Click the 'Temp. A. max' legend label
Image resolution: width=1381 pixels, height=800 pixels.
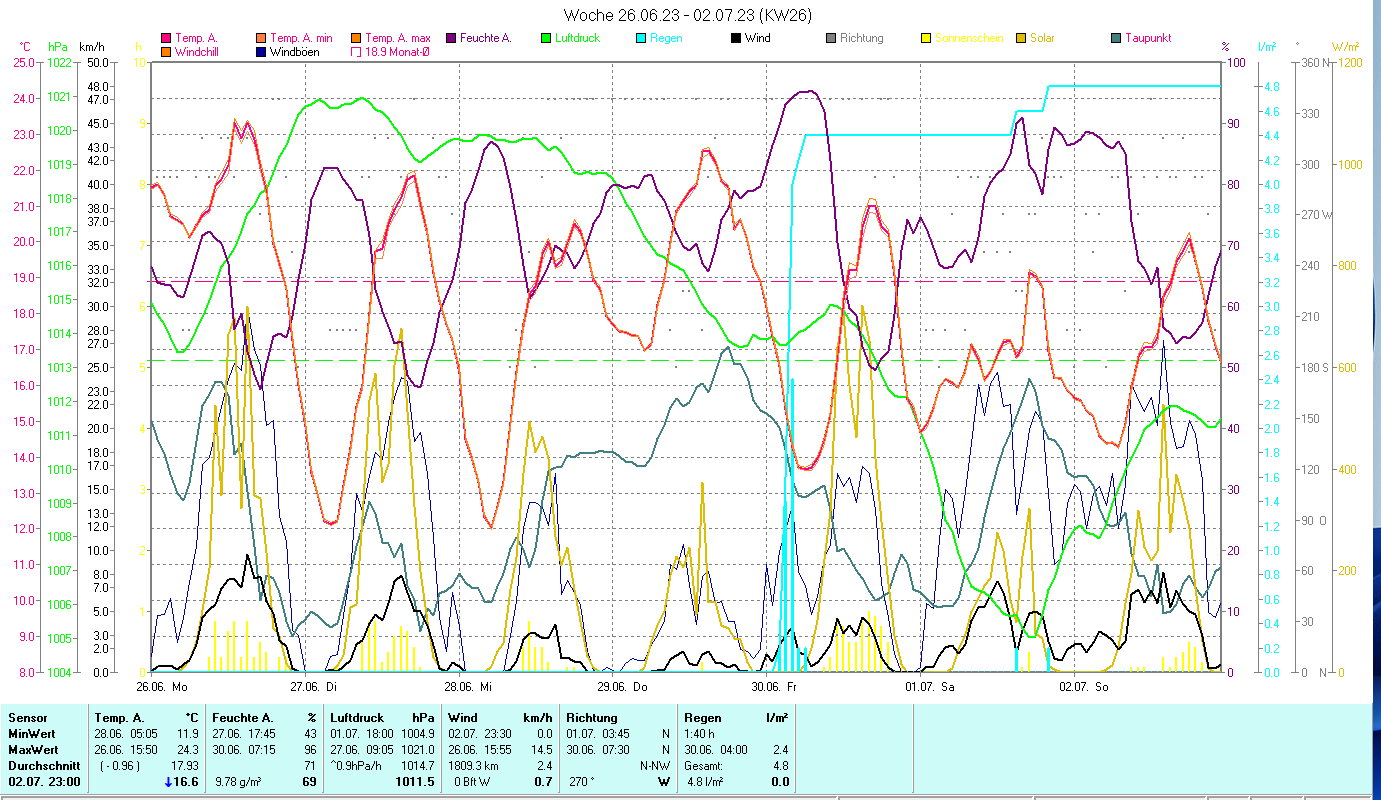coord(398,39)
